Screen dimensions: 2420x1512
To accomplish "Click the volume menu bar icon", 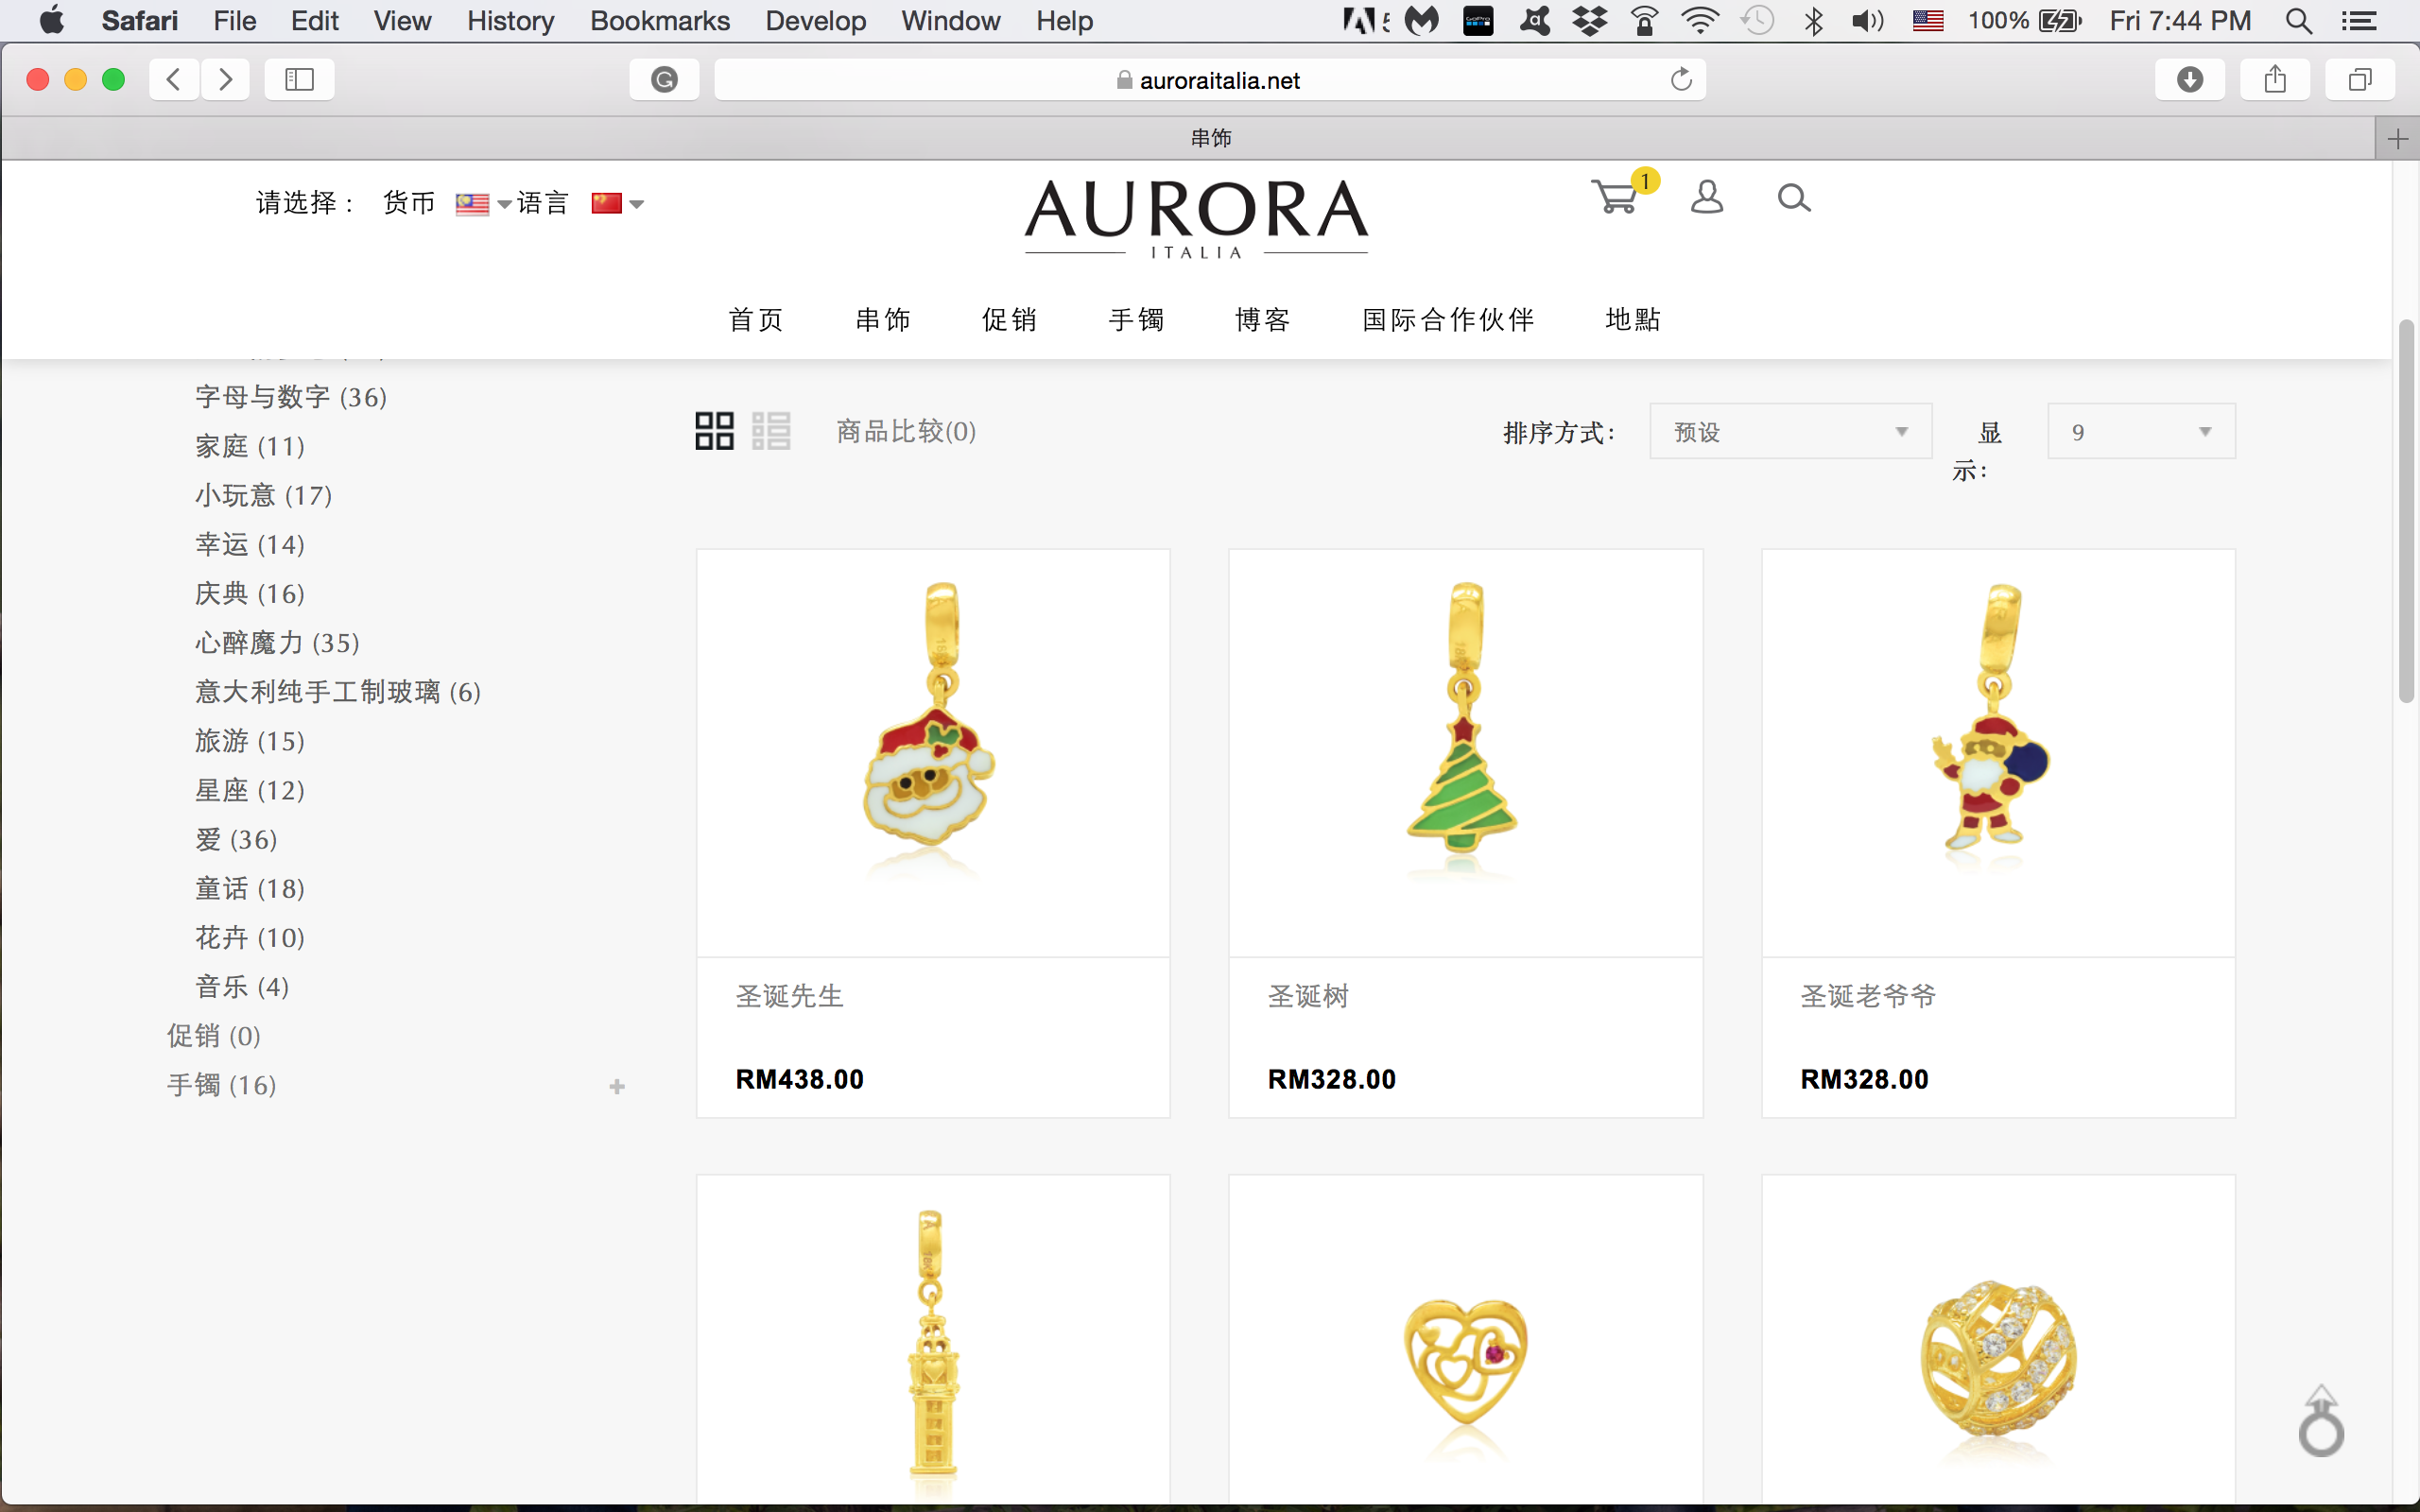I will (x=1867, y=20).
